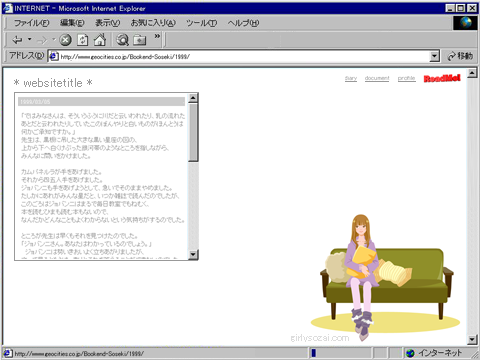Click the red ReadMe! banner
The image size is (480, 360).
pos(442,78)
